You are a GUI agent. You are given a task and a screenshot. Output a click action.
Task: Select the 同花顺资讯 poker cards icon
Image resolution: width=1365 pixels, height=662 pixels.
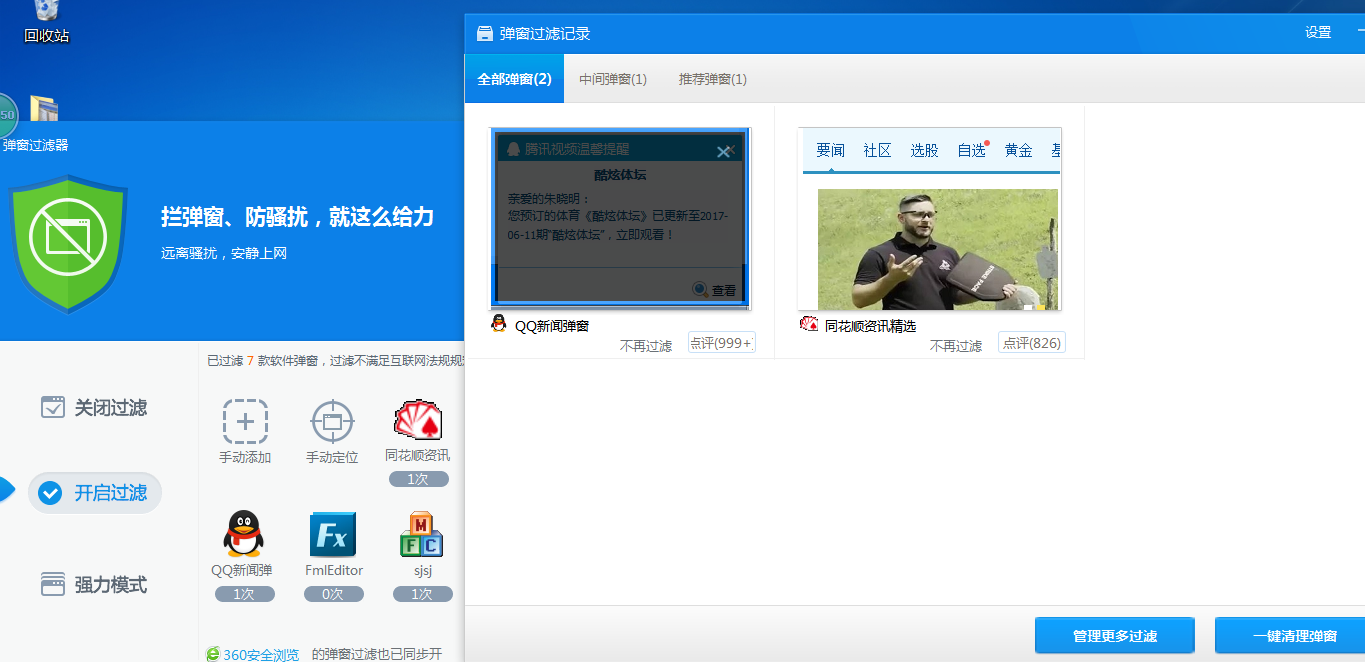click(x=418, y=420)
